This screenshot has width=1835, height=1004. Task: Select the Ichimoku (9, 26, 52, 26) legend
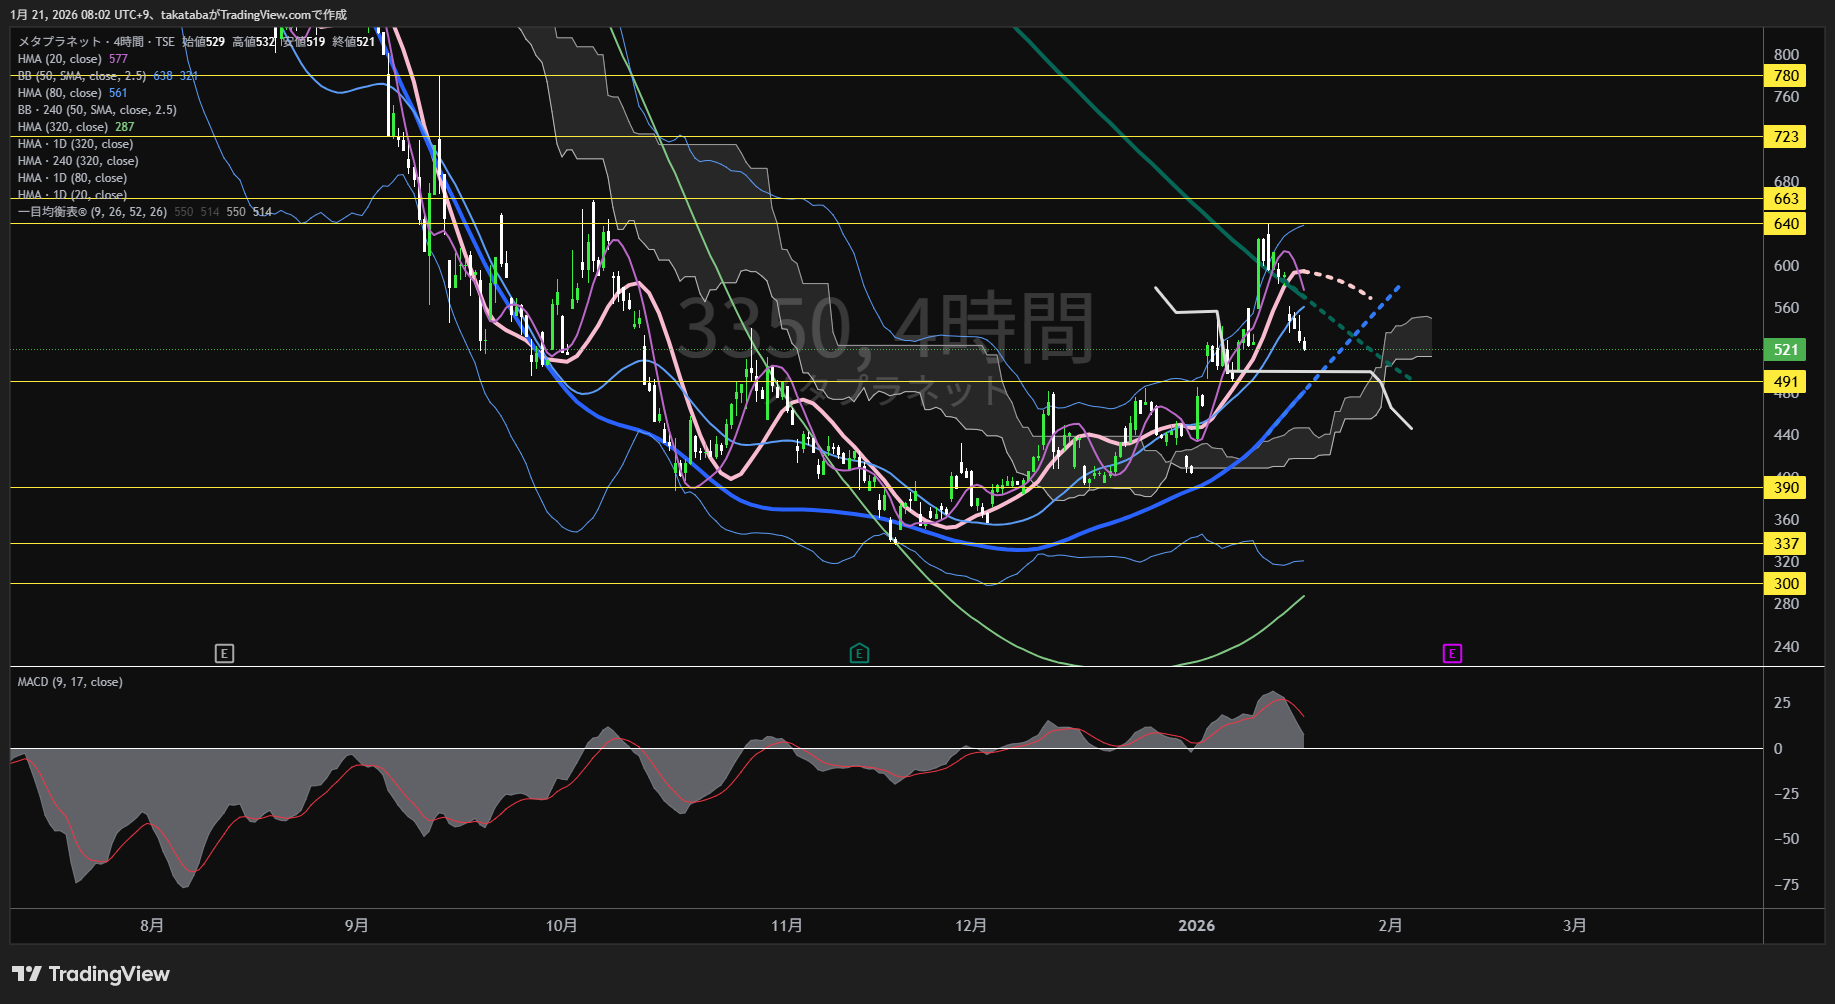coord(92,212)
